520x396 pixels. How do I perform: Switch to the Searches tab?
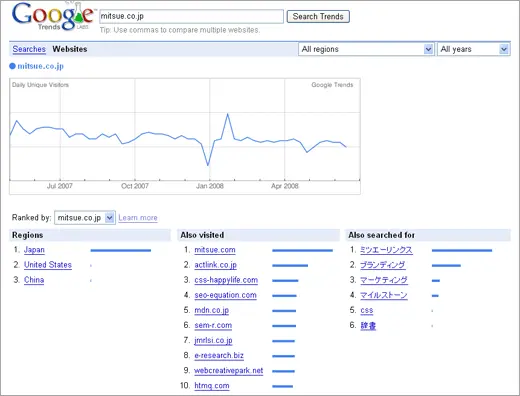29,49
